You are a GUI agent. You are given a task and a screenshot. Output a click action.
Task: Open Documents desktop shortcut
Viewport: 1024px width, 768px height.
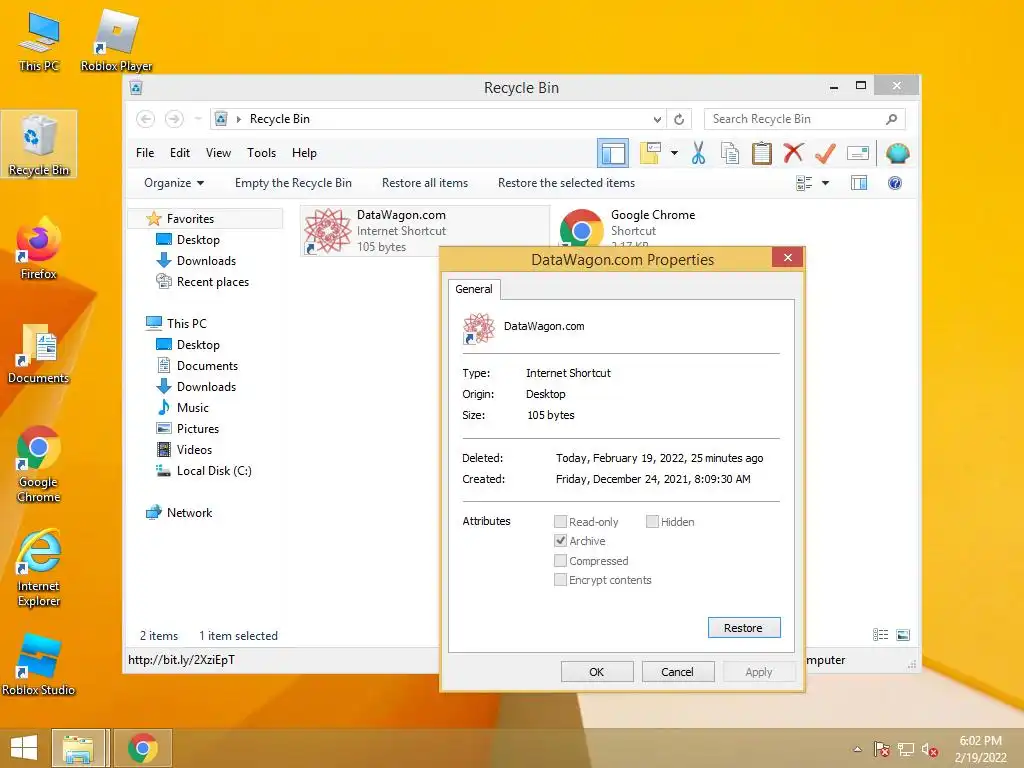coord(39,353)
